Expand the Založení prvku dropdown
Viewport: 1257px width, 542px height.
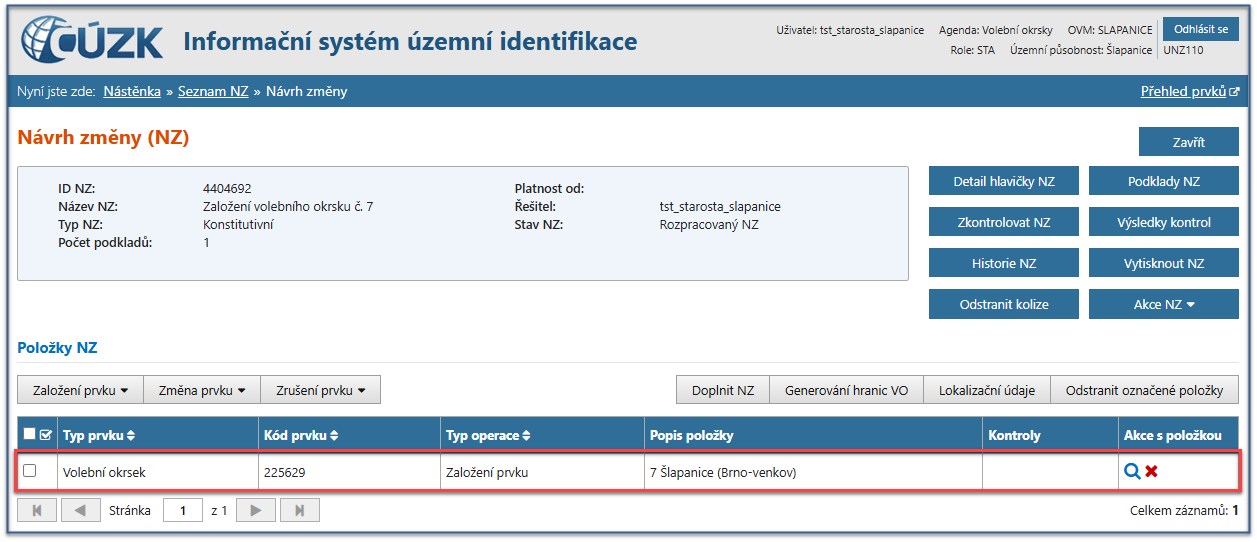click(80, 390)
